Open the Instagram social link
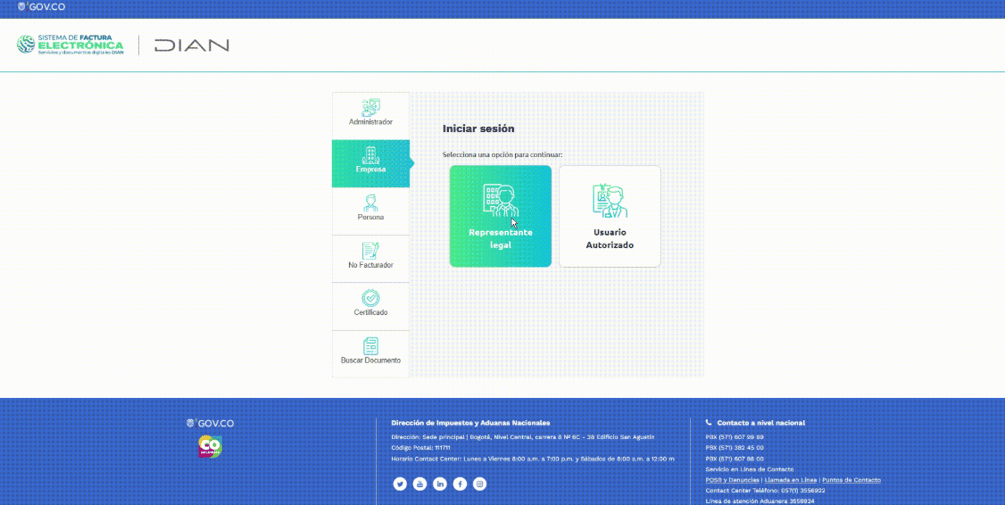Screen dimensions: 1005x505 (x=479, y=484)
